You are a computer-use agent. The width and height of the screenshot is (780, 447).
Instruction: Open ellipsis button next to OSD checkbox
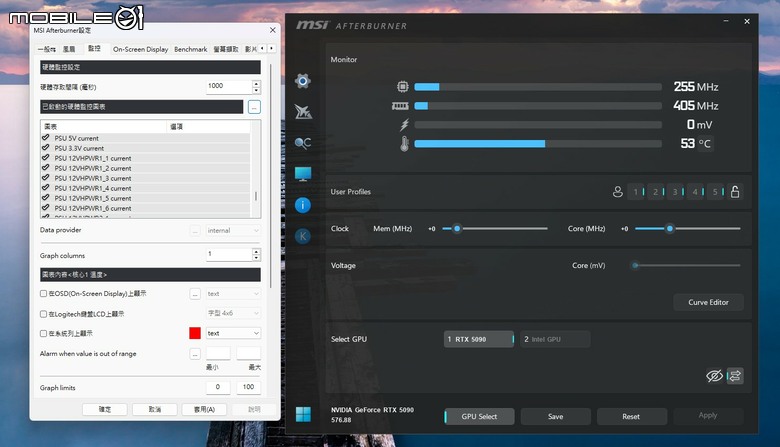(x=195, y=294)
